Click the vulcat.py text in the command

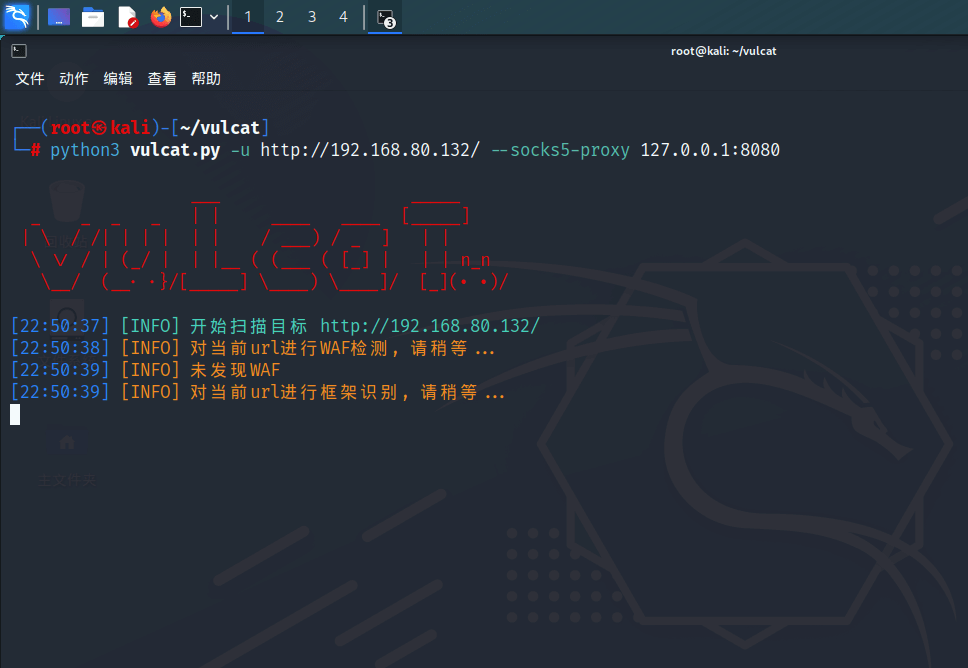175,150
